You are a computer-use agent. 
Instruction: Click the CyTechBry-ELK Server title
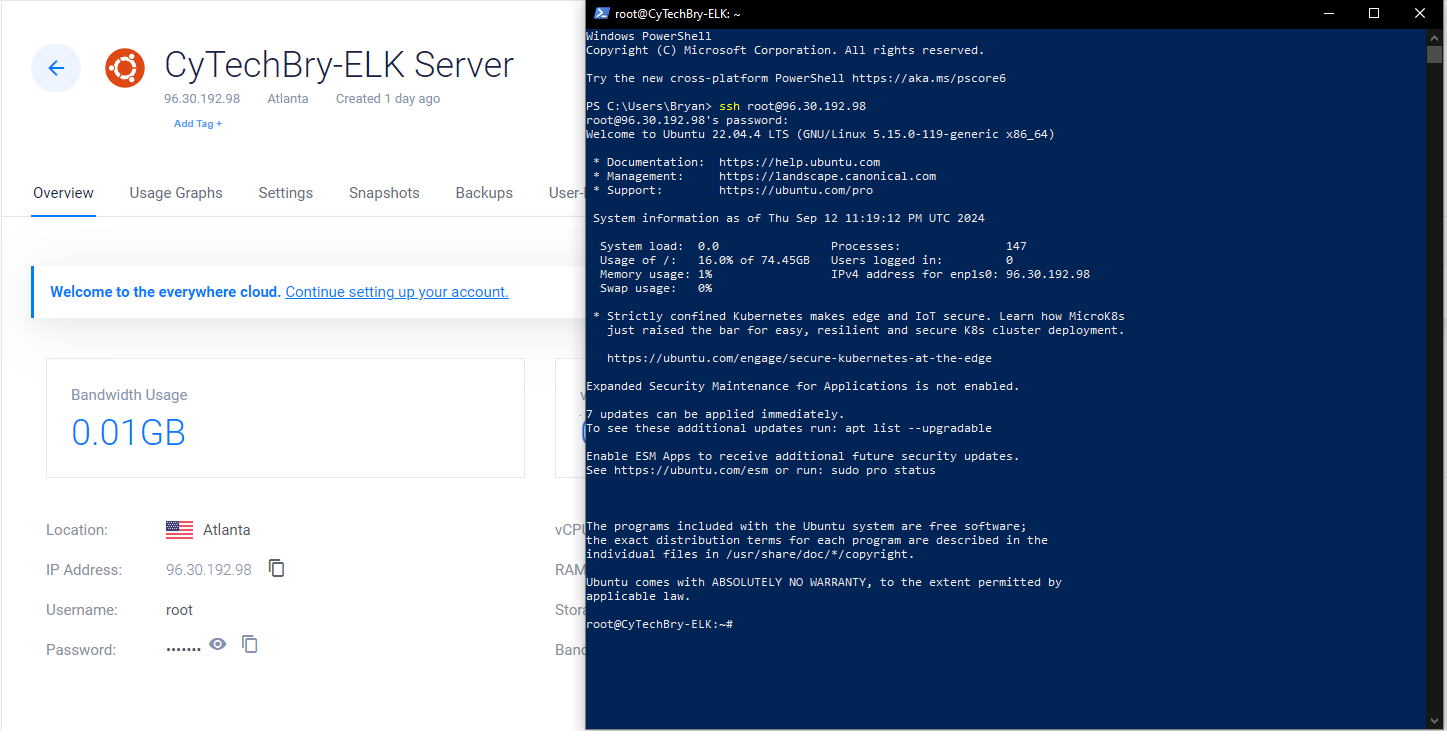tap(339, 65)
